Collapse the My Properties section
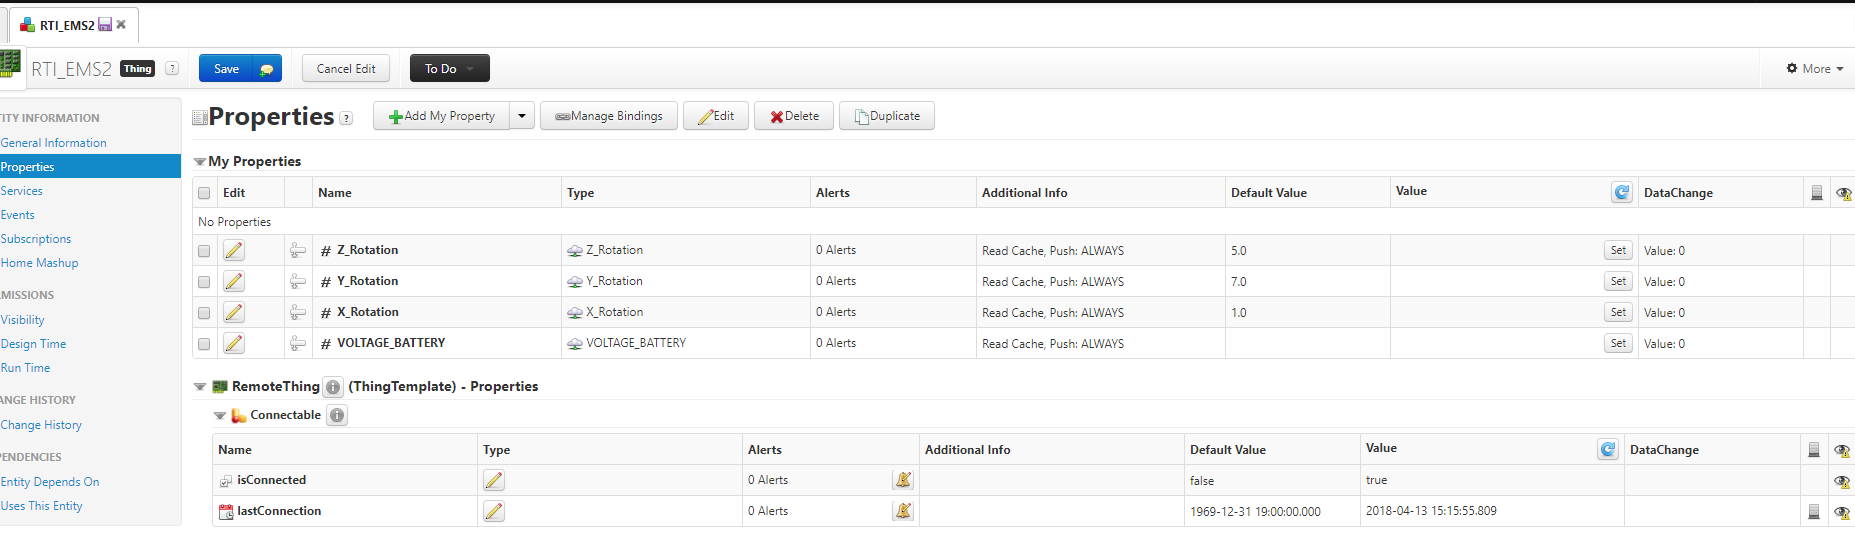 (x=199, y=162)
